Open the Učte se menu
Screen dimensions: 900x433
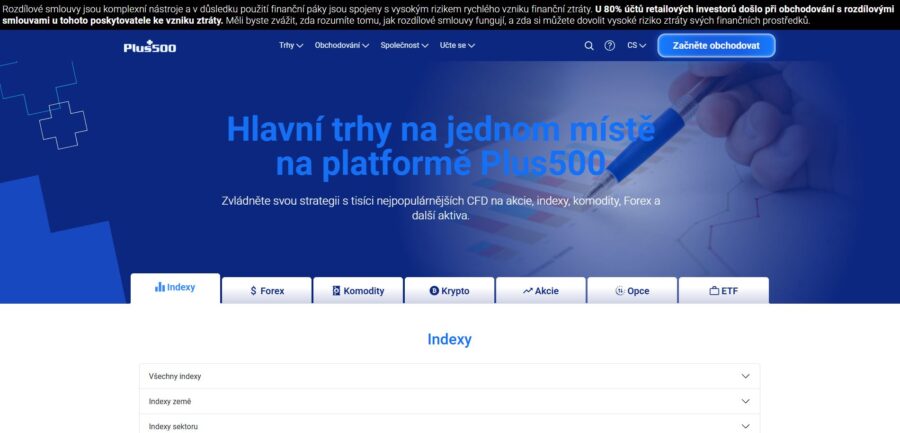457,45
